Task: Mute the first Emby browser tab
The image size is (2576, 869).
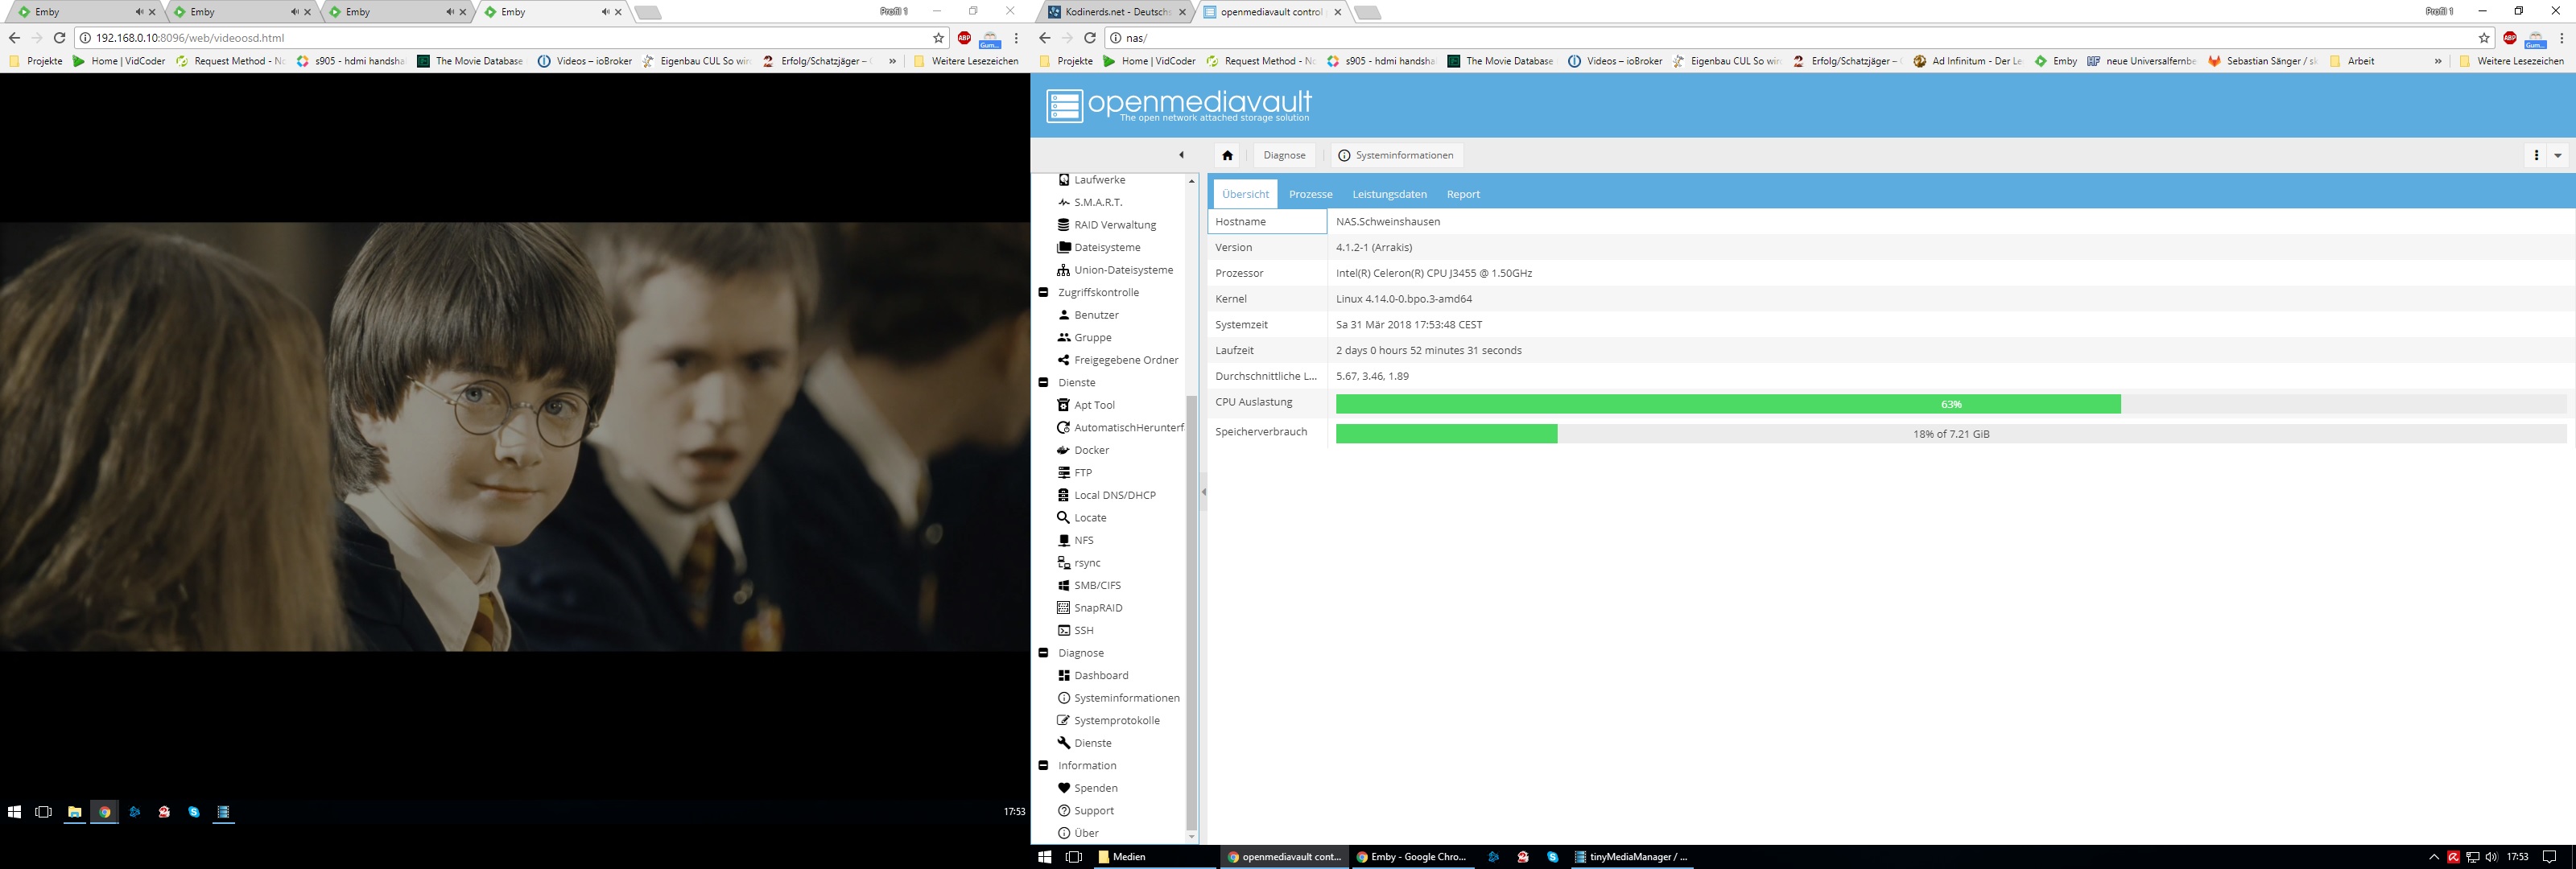Action: [x=139, y=12]
